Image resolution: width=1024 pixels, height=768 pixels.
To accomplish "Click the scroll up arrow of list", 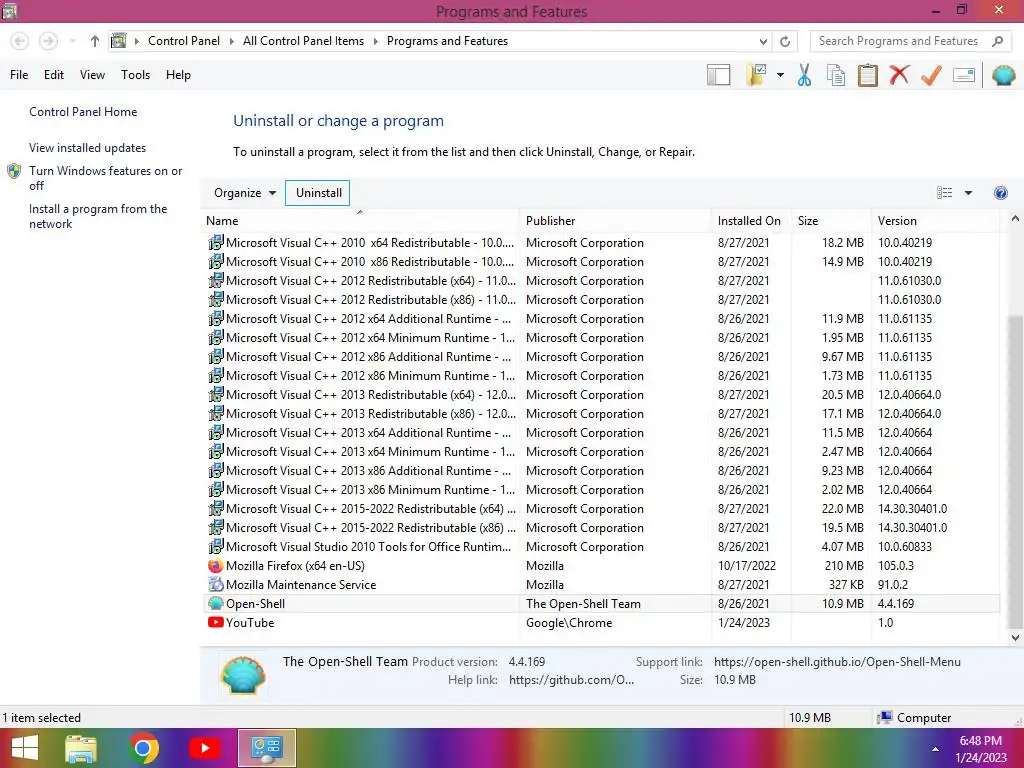I will coord(1015,219).
